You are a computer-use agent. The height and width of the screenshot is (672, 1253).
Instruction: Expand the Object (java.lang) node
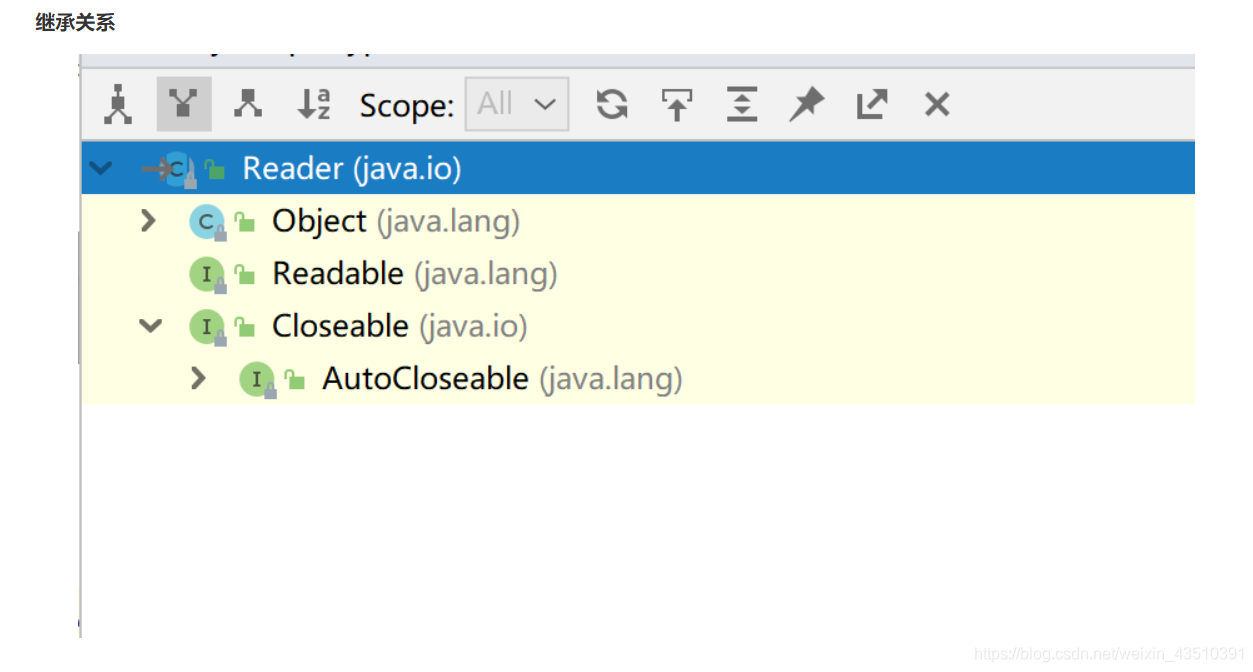(149, 221)
